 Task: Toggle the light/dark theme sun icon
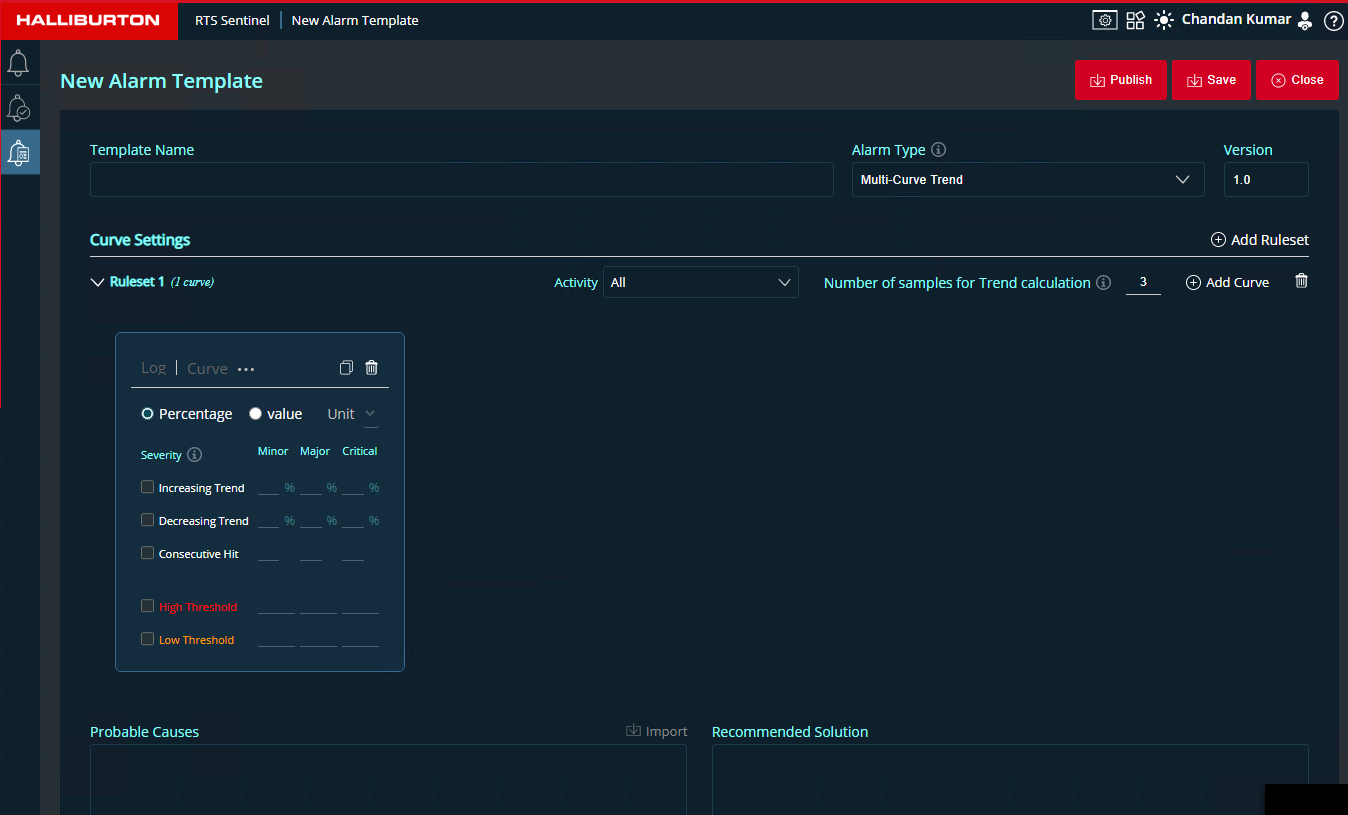pyautogui.click(x=1164, y=20)
